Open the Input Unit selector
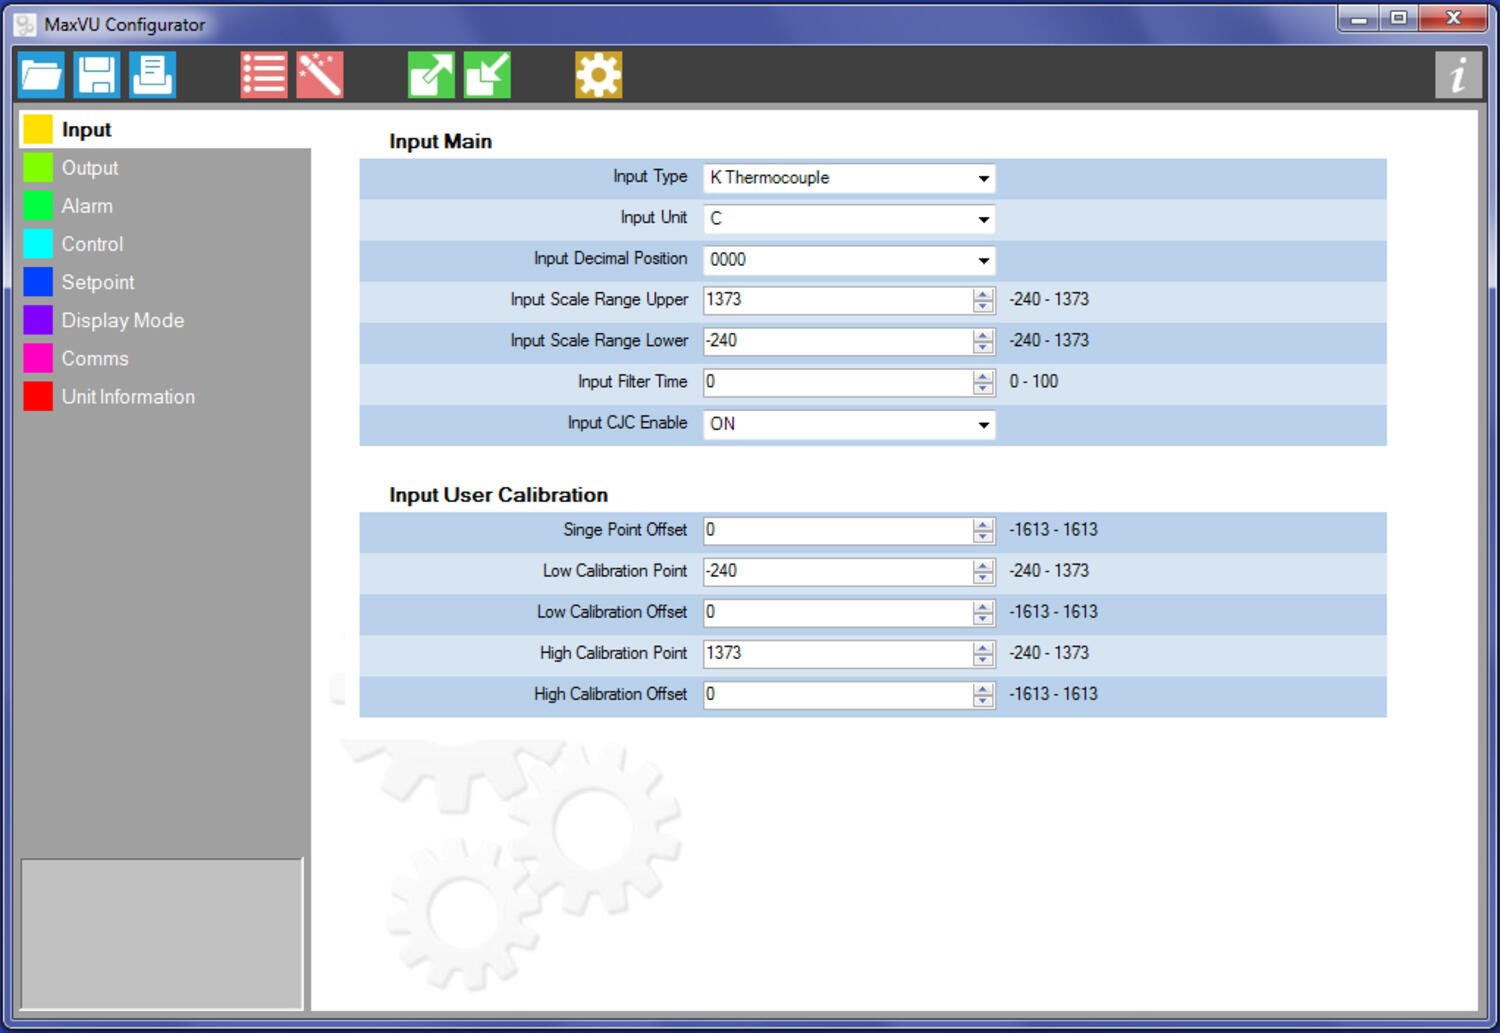This screenshot has width=1500, height=1033. 983,219
